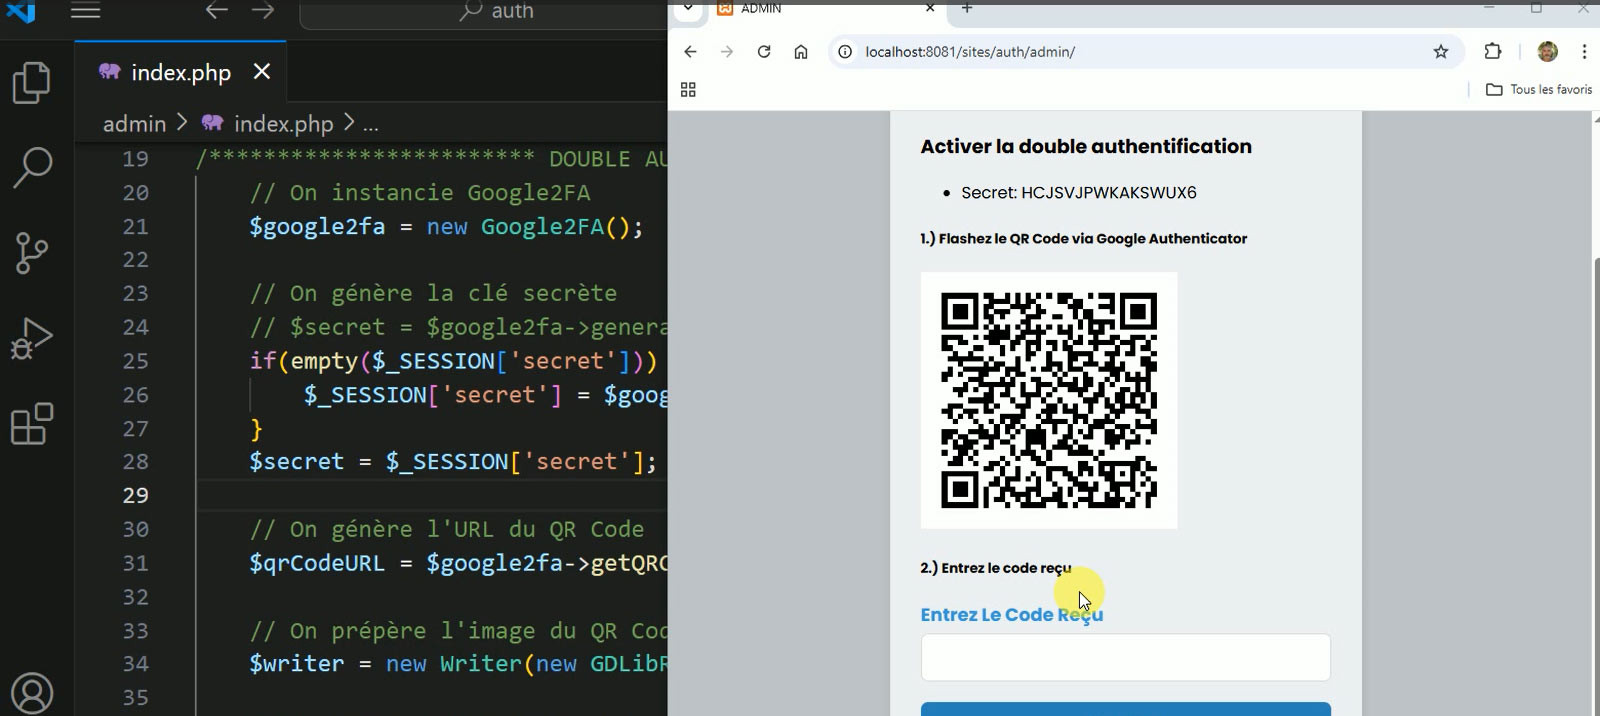Open a new Chrome tab
1600x716 pixels.
pyautogui.click(x=967, y=8)
